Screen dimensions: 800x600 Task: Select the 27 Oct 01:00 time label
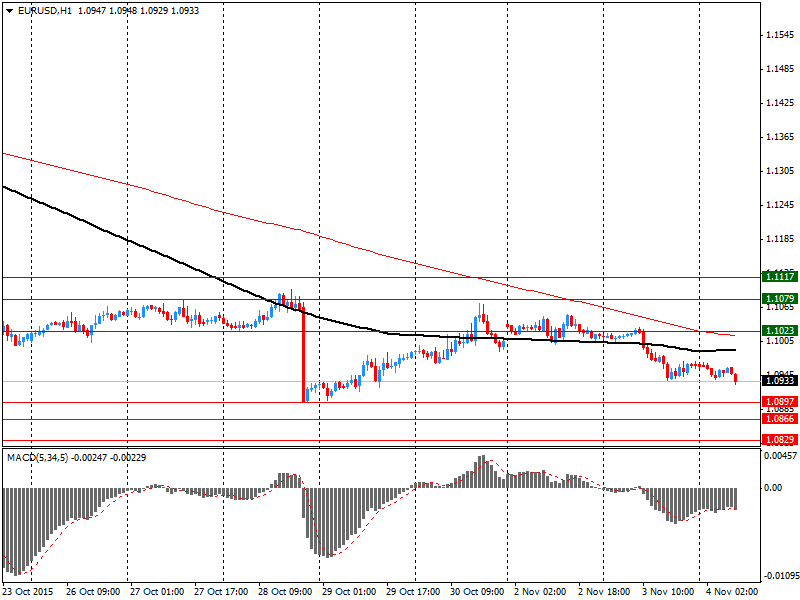[x=157, y=592]
